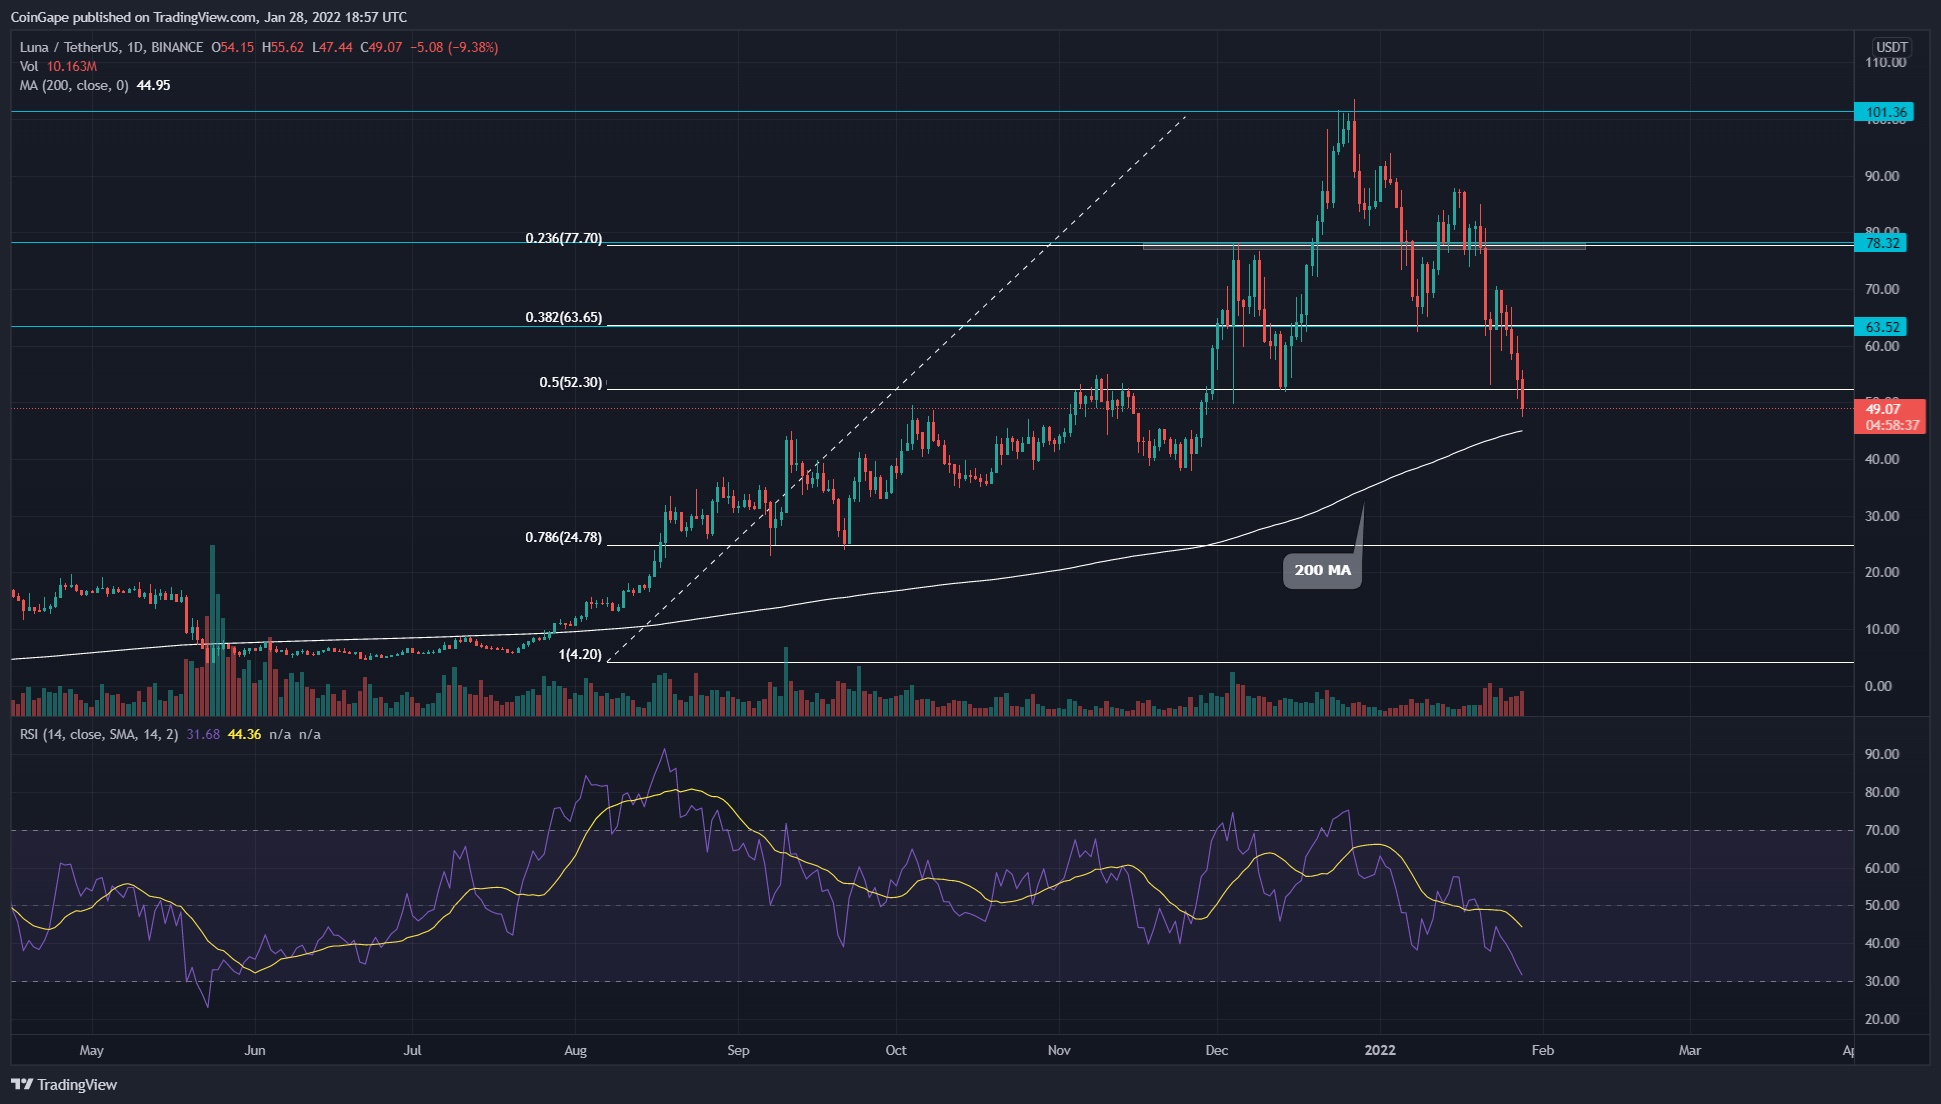Click the 78.32 cyan price tag
1941x1104 pixels.
tap(1880, 243)
